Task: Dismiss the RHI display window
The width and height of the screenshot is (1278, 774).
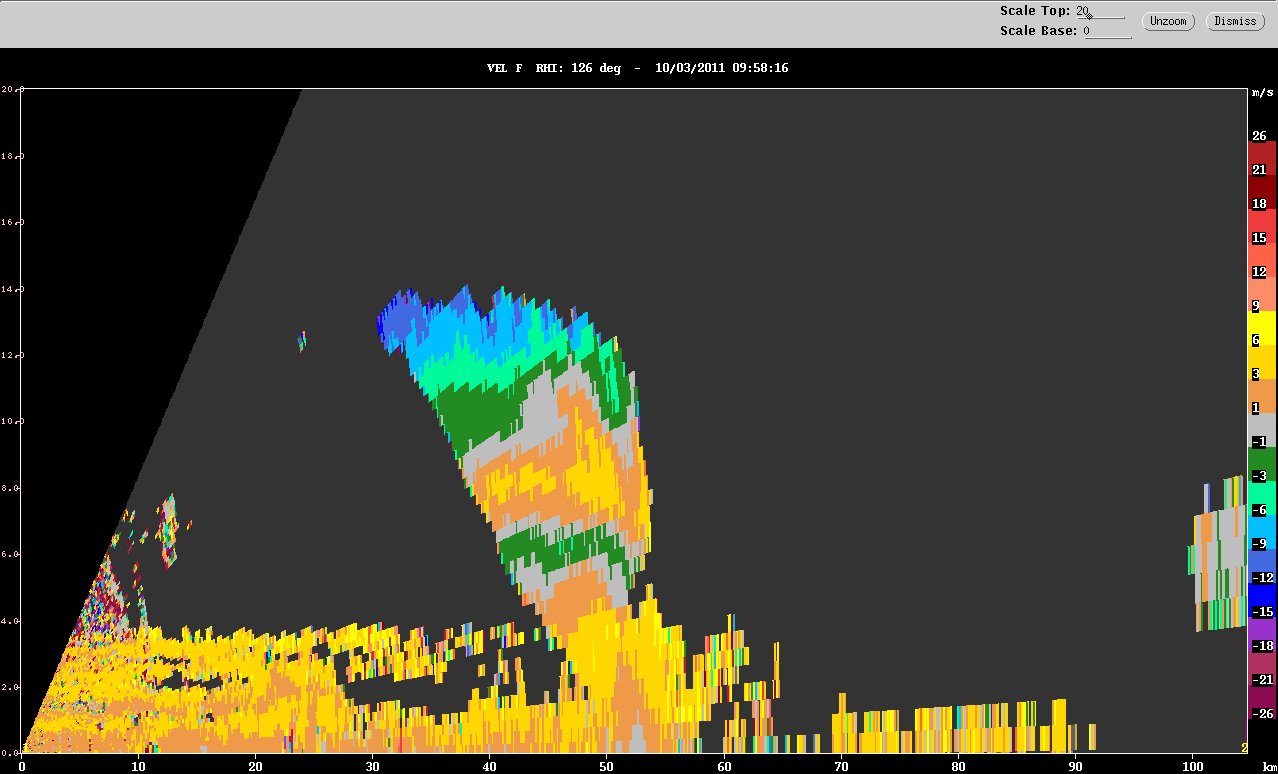Action: 1235,21
